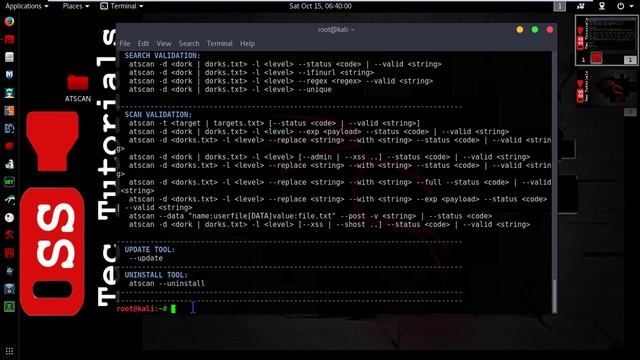Screen dimensions: 640x360
Task: Click the terminal title root@kali
Action: [x=336, y=29]
